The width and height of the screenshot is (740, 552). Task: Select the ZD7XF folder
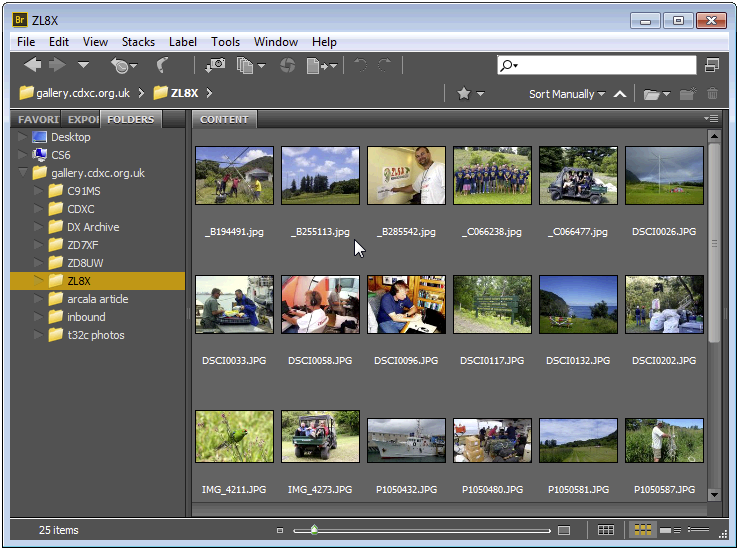click(83, 245)
